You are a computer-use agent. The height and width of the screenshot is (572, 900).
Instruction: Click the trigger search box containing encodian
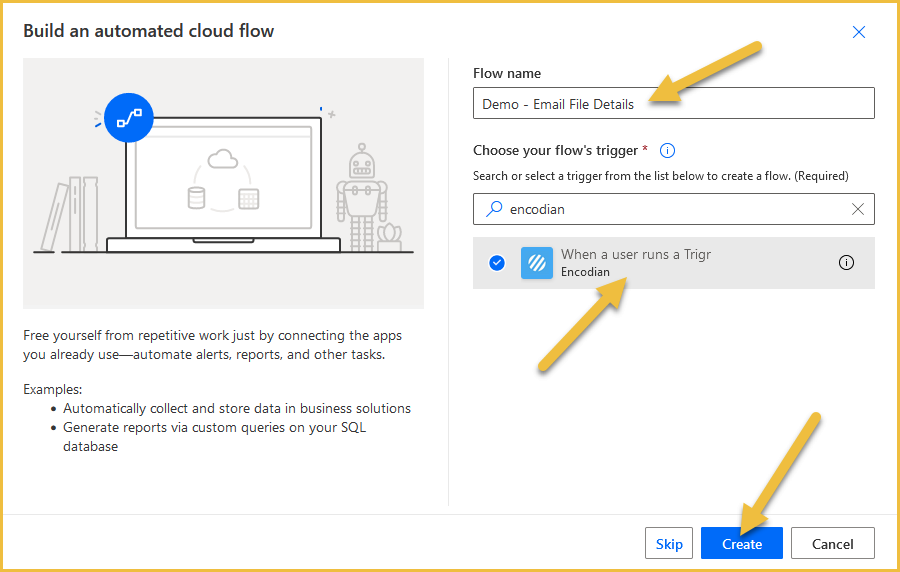[x=674, y=209]
